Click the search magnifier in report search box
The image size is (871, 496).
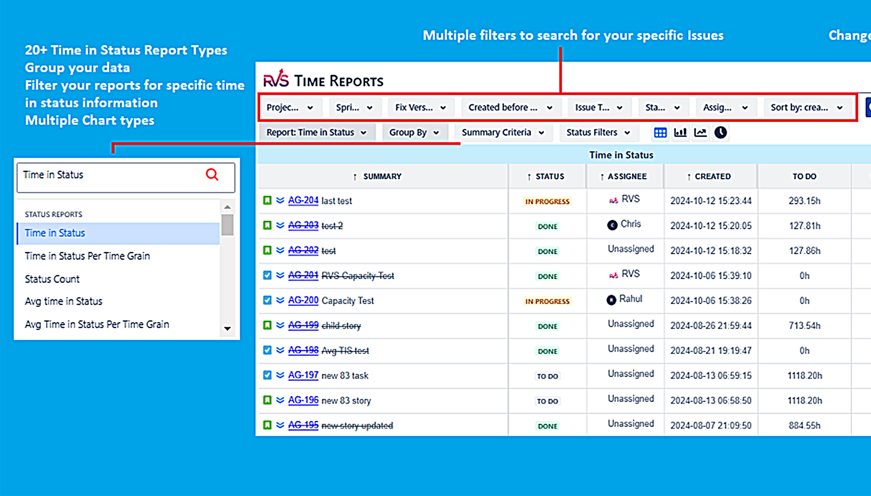coord(212,175)
